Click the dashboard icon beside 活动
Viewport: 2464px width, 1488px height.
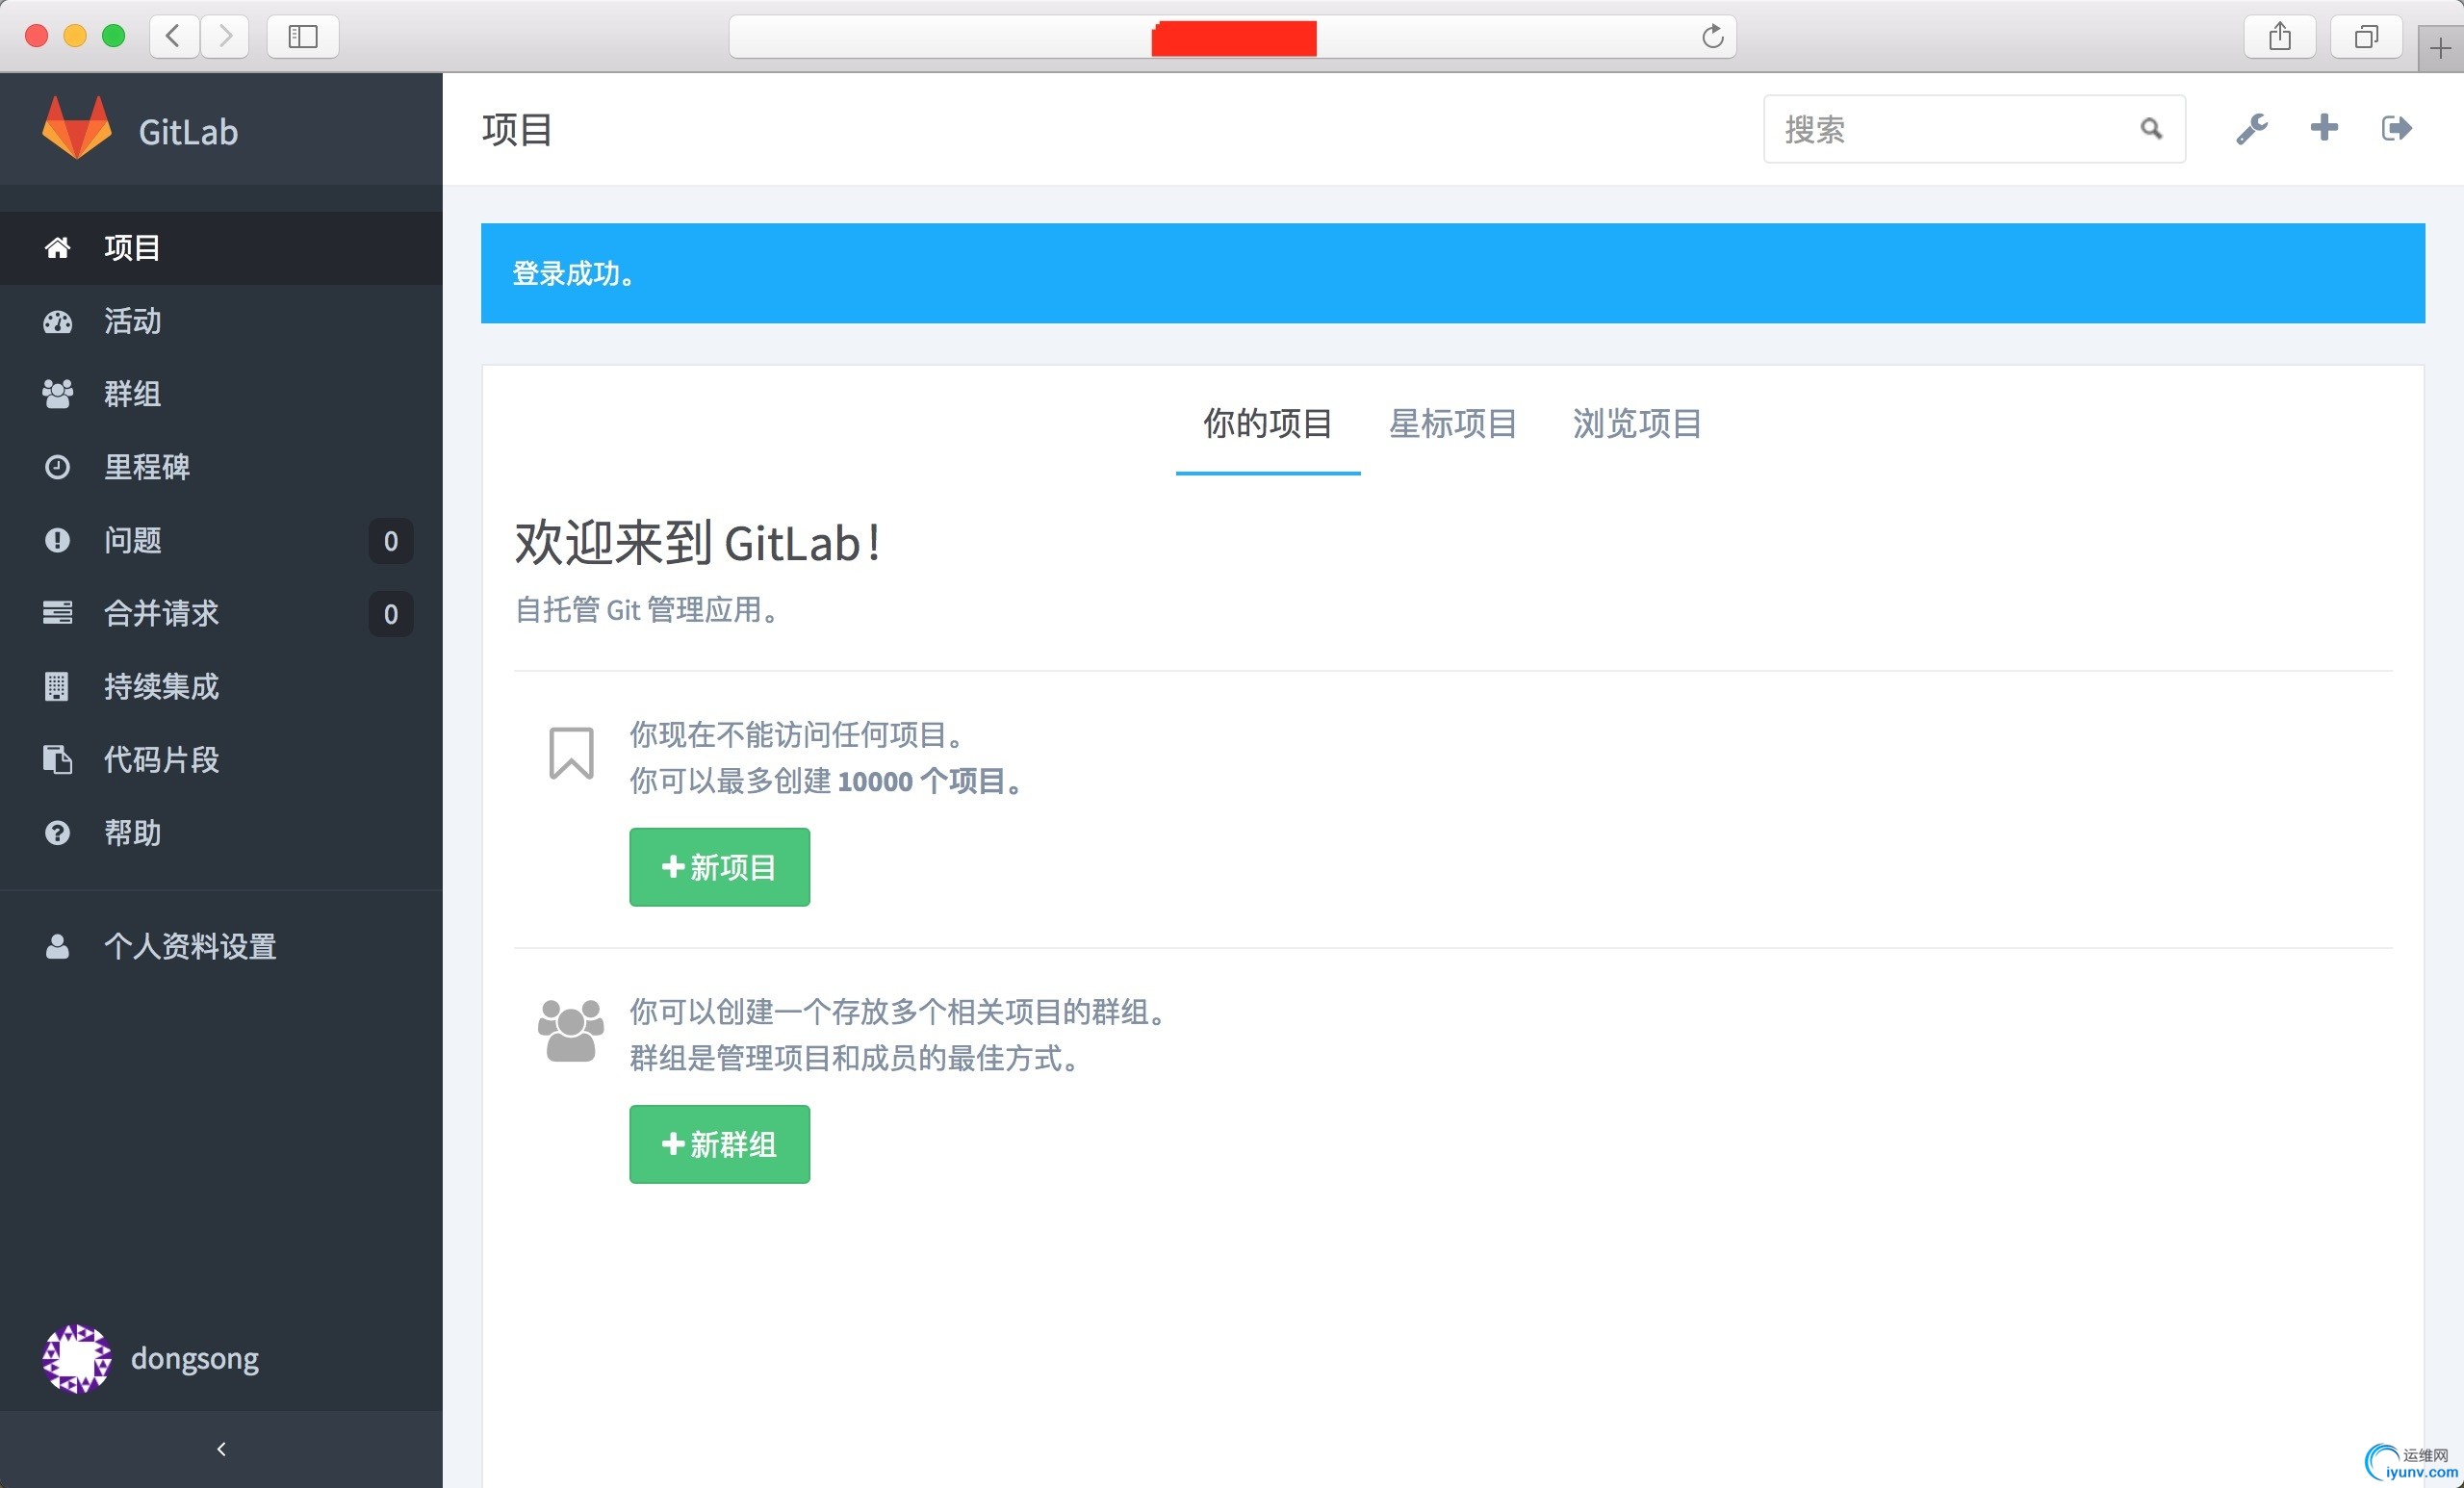(57, 321)
